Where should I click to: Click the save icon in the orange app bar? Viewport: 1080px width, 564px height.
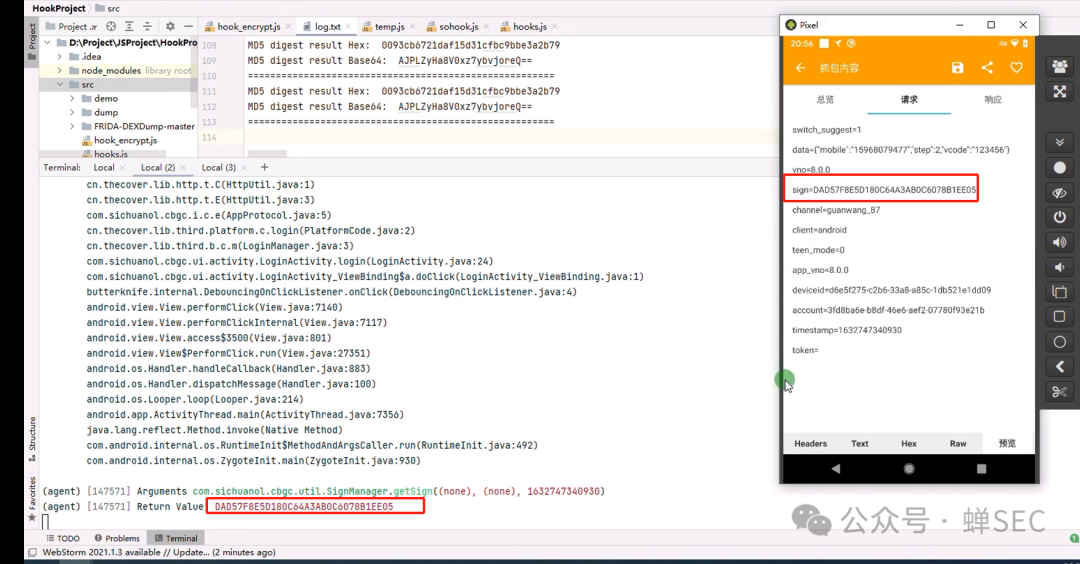(x=957, y=68)
